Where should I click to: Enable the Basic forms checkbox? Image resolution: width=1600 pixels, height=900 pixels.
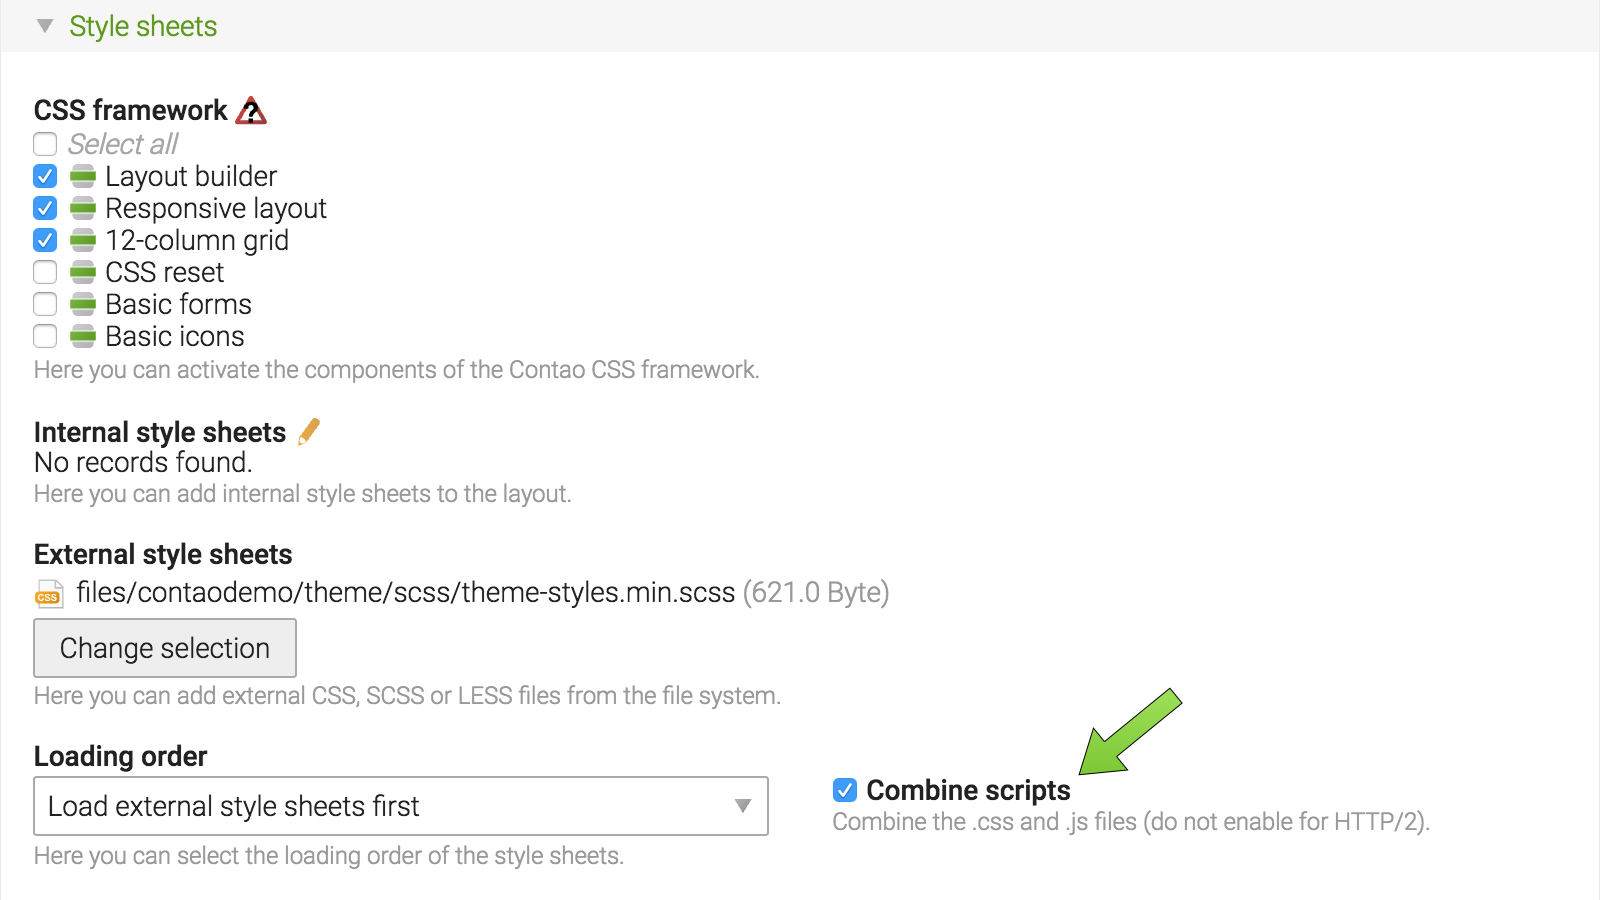pyautogui.click(x=45, y=304)
